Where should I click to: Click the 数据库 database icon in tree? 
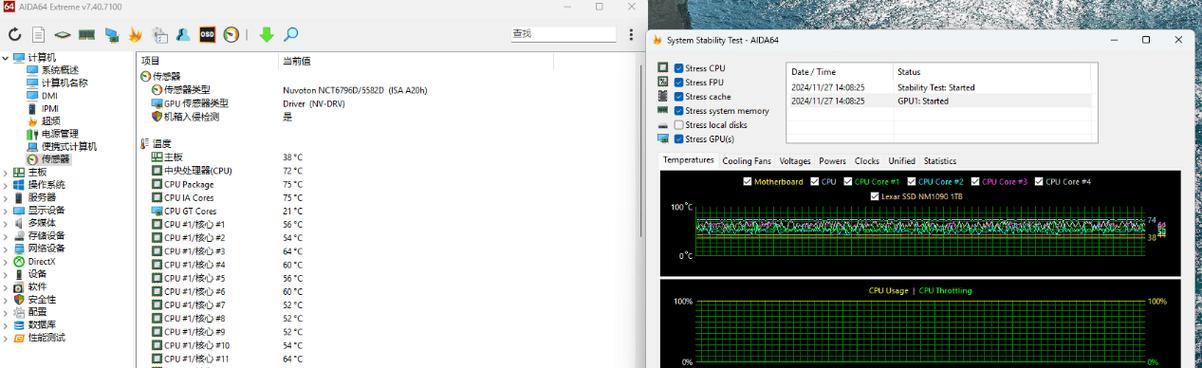[x=19, y=325]
